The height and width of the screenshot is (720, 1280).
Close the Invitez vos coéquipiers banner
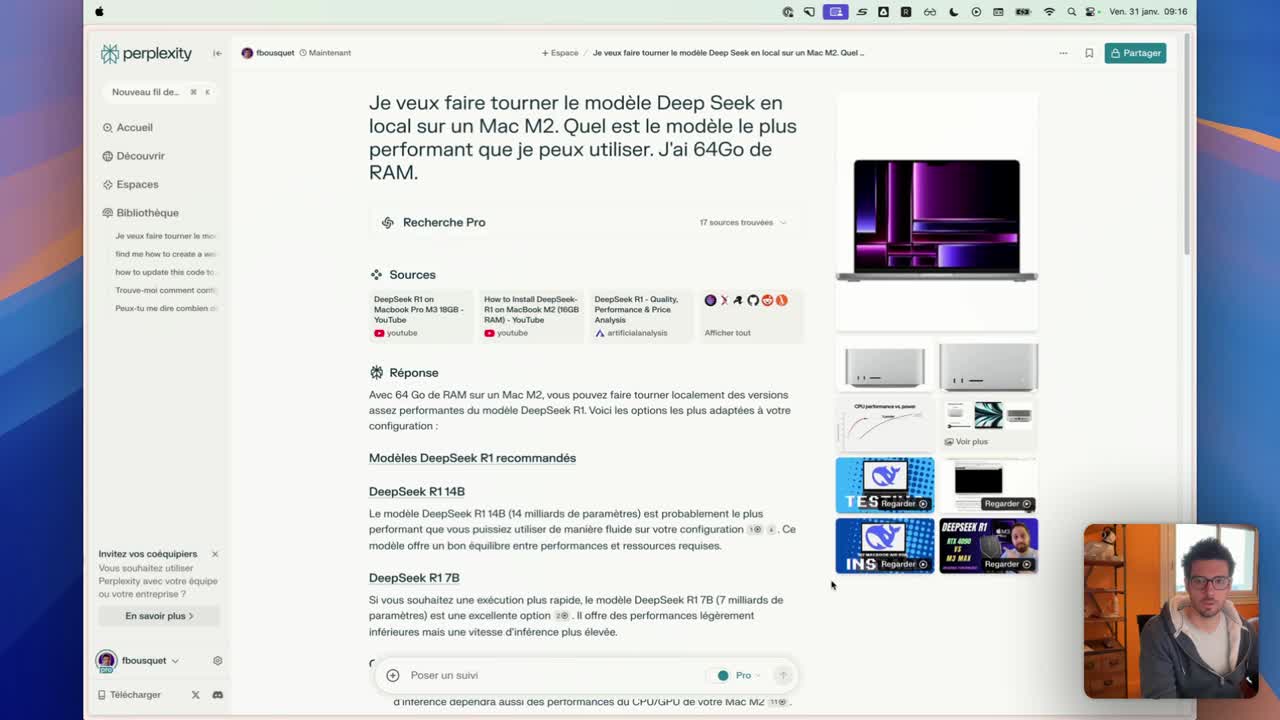(214, 554)
